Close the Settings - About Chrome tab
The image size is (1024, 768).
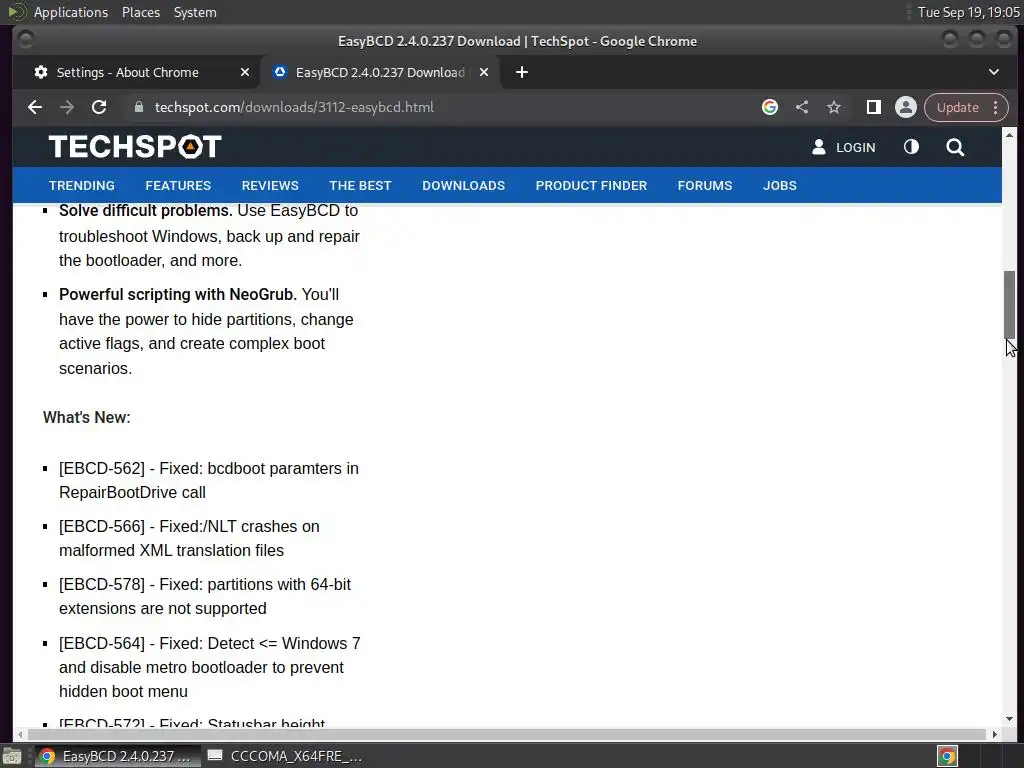click(x=245, y=72)
